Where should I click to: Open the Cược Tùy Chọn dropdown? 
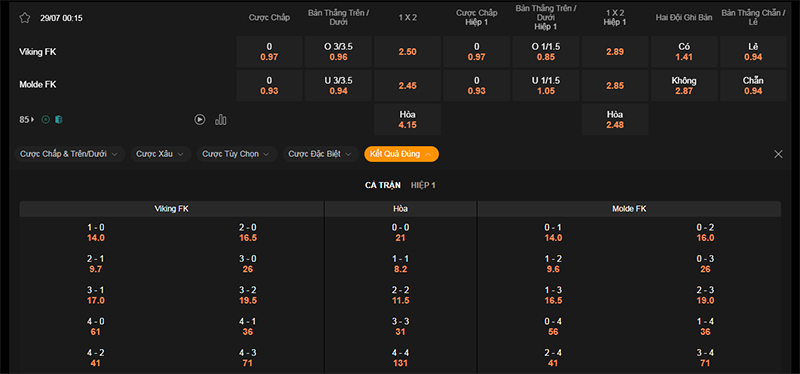click(x=237, y=154)
